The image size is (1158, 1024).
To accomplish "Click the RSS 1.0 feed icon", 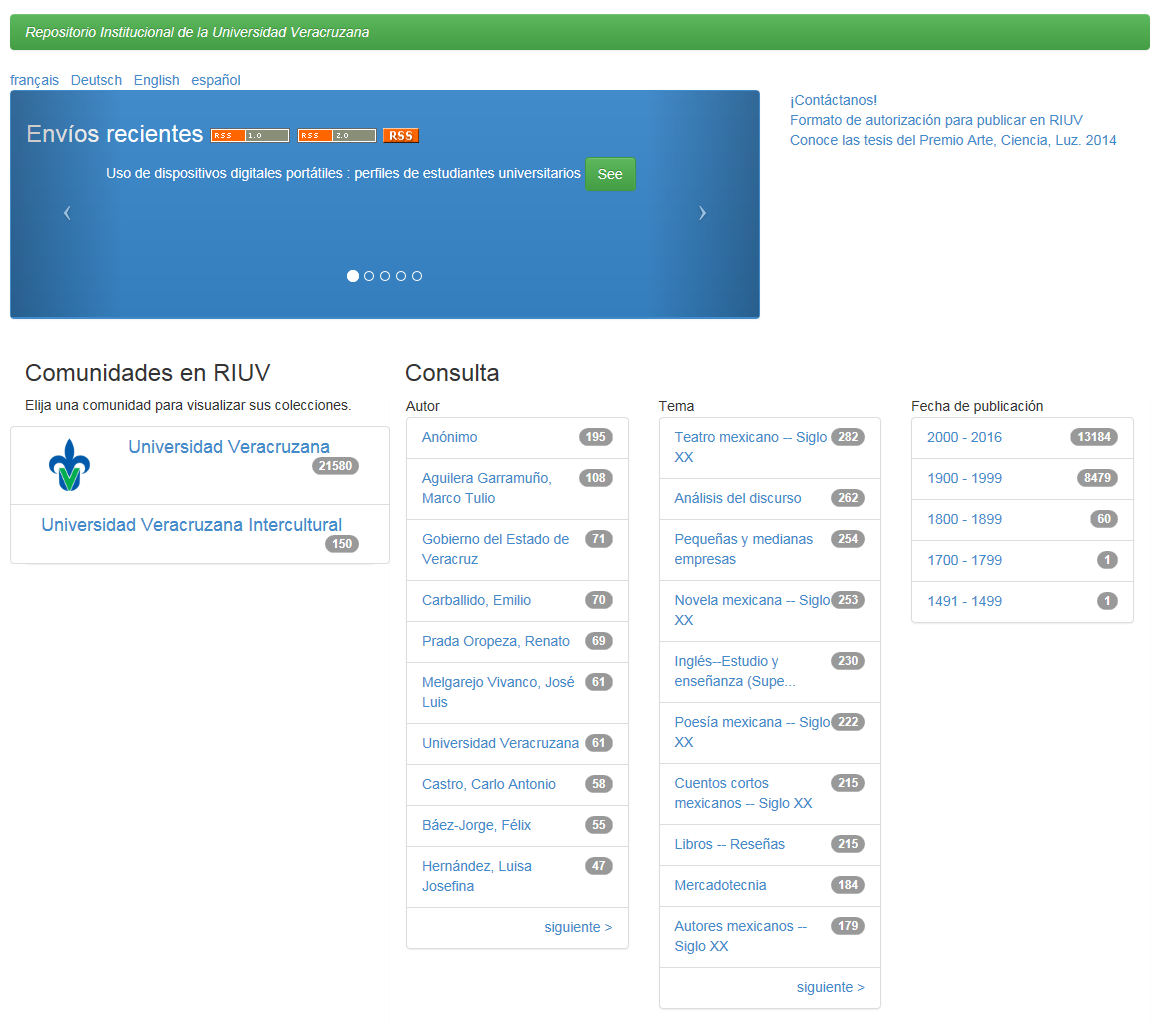I will [249, 136].
